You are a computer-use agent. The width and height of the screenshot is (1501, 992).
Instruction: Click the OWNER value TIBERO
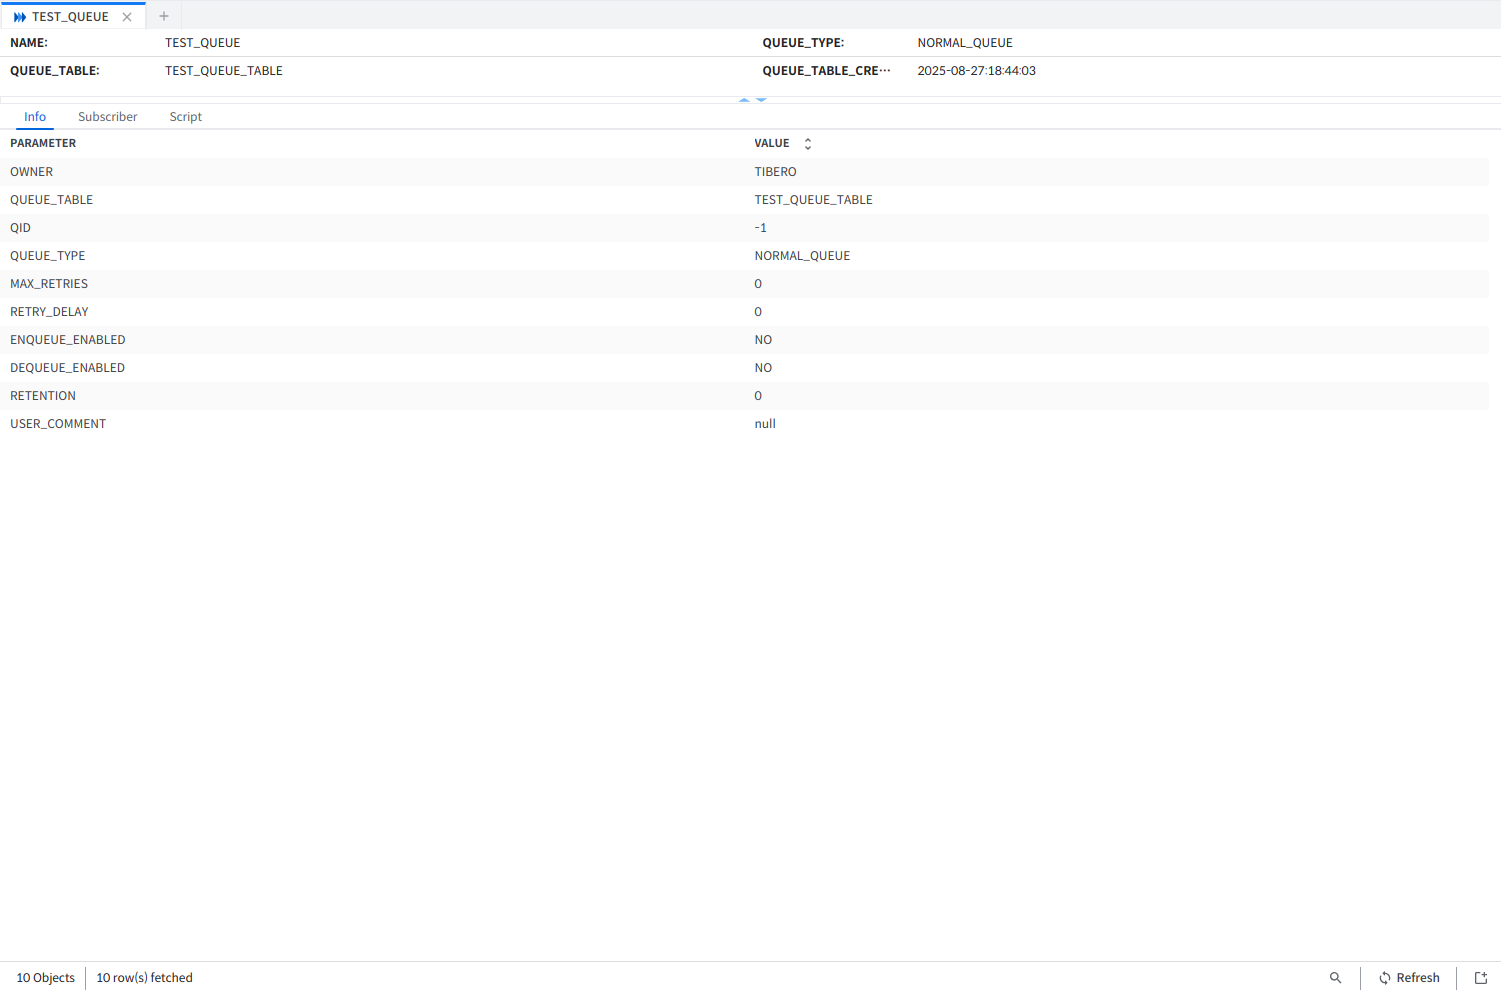(775, 172)
